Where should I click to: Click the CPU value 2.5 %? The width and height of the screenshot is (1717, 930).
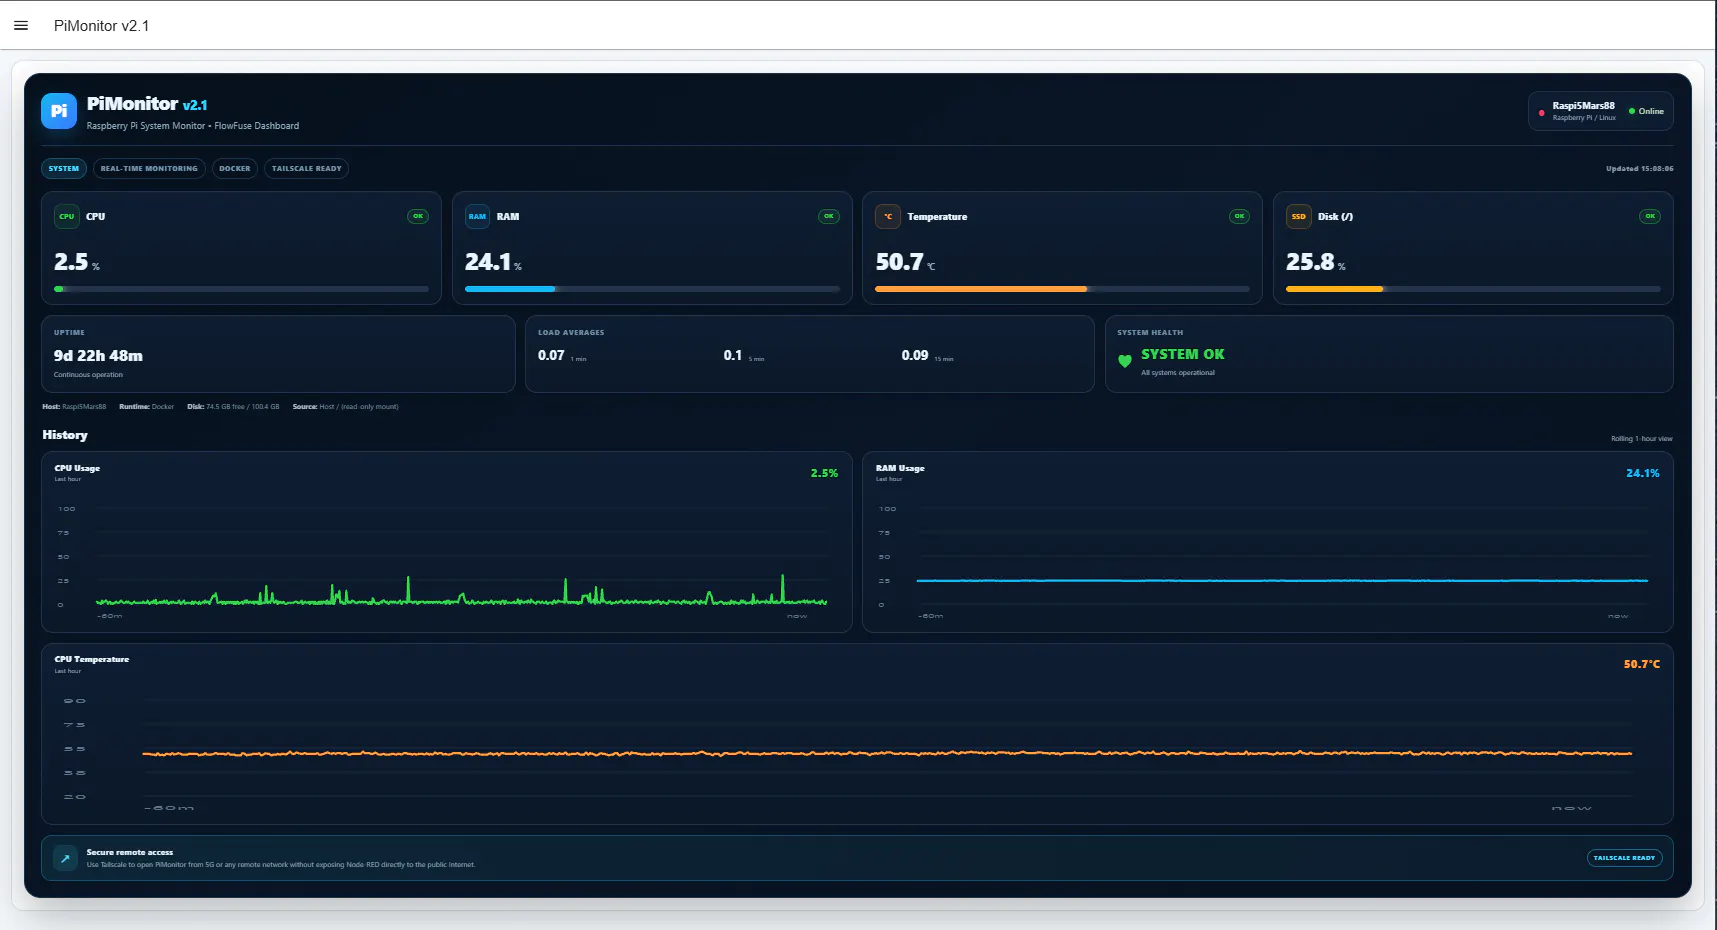pyautogui.click(x=77, y=262)
